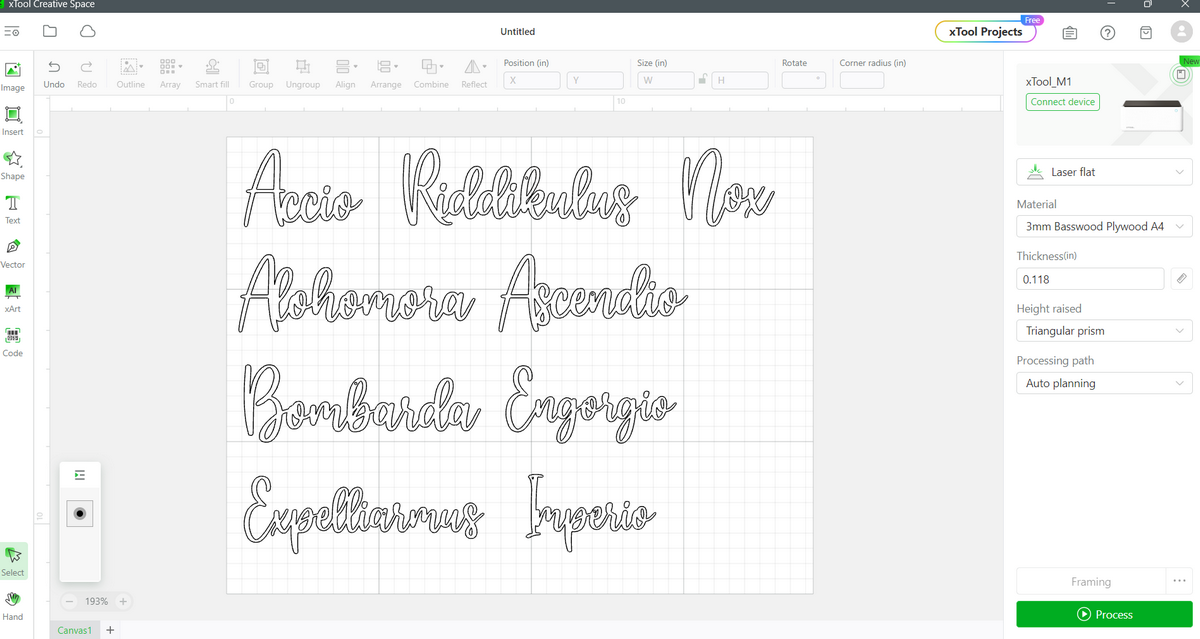Click the Undo arrow
The width and height of the screenshot is (1200, 639).
[x=54, y=67]
